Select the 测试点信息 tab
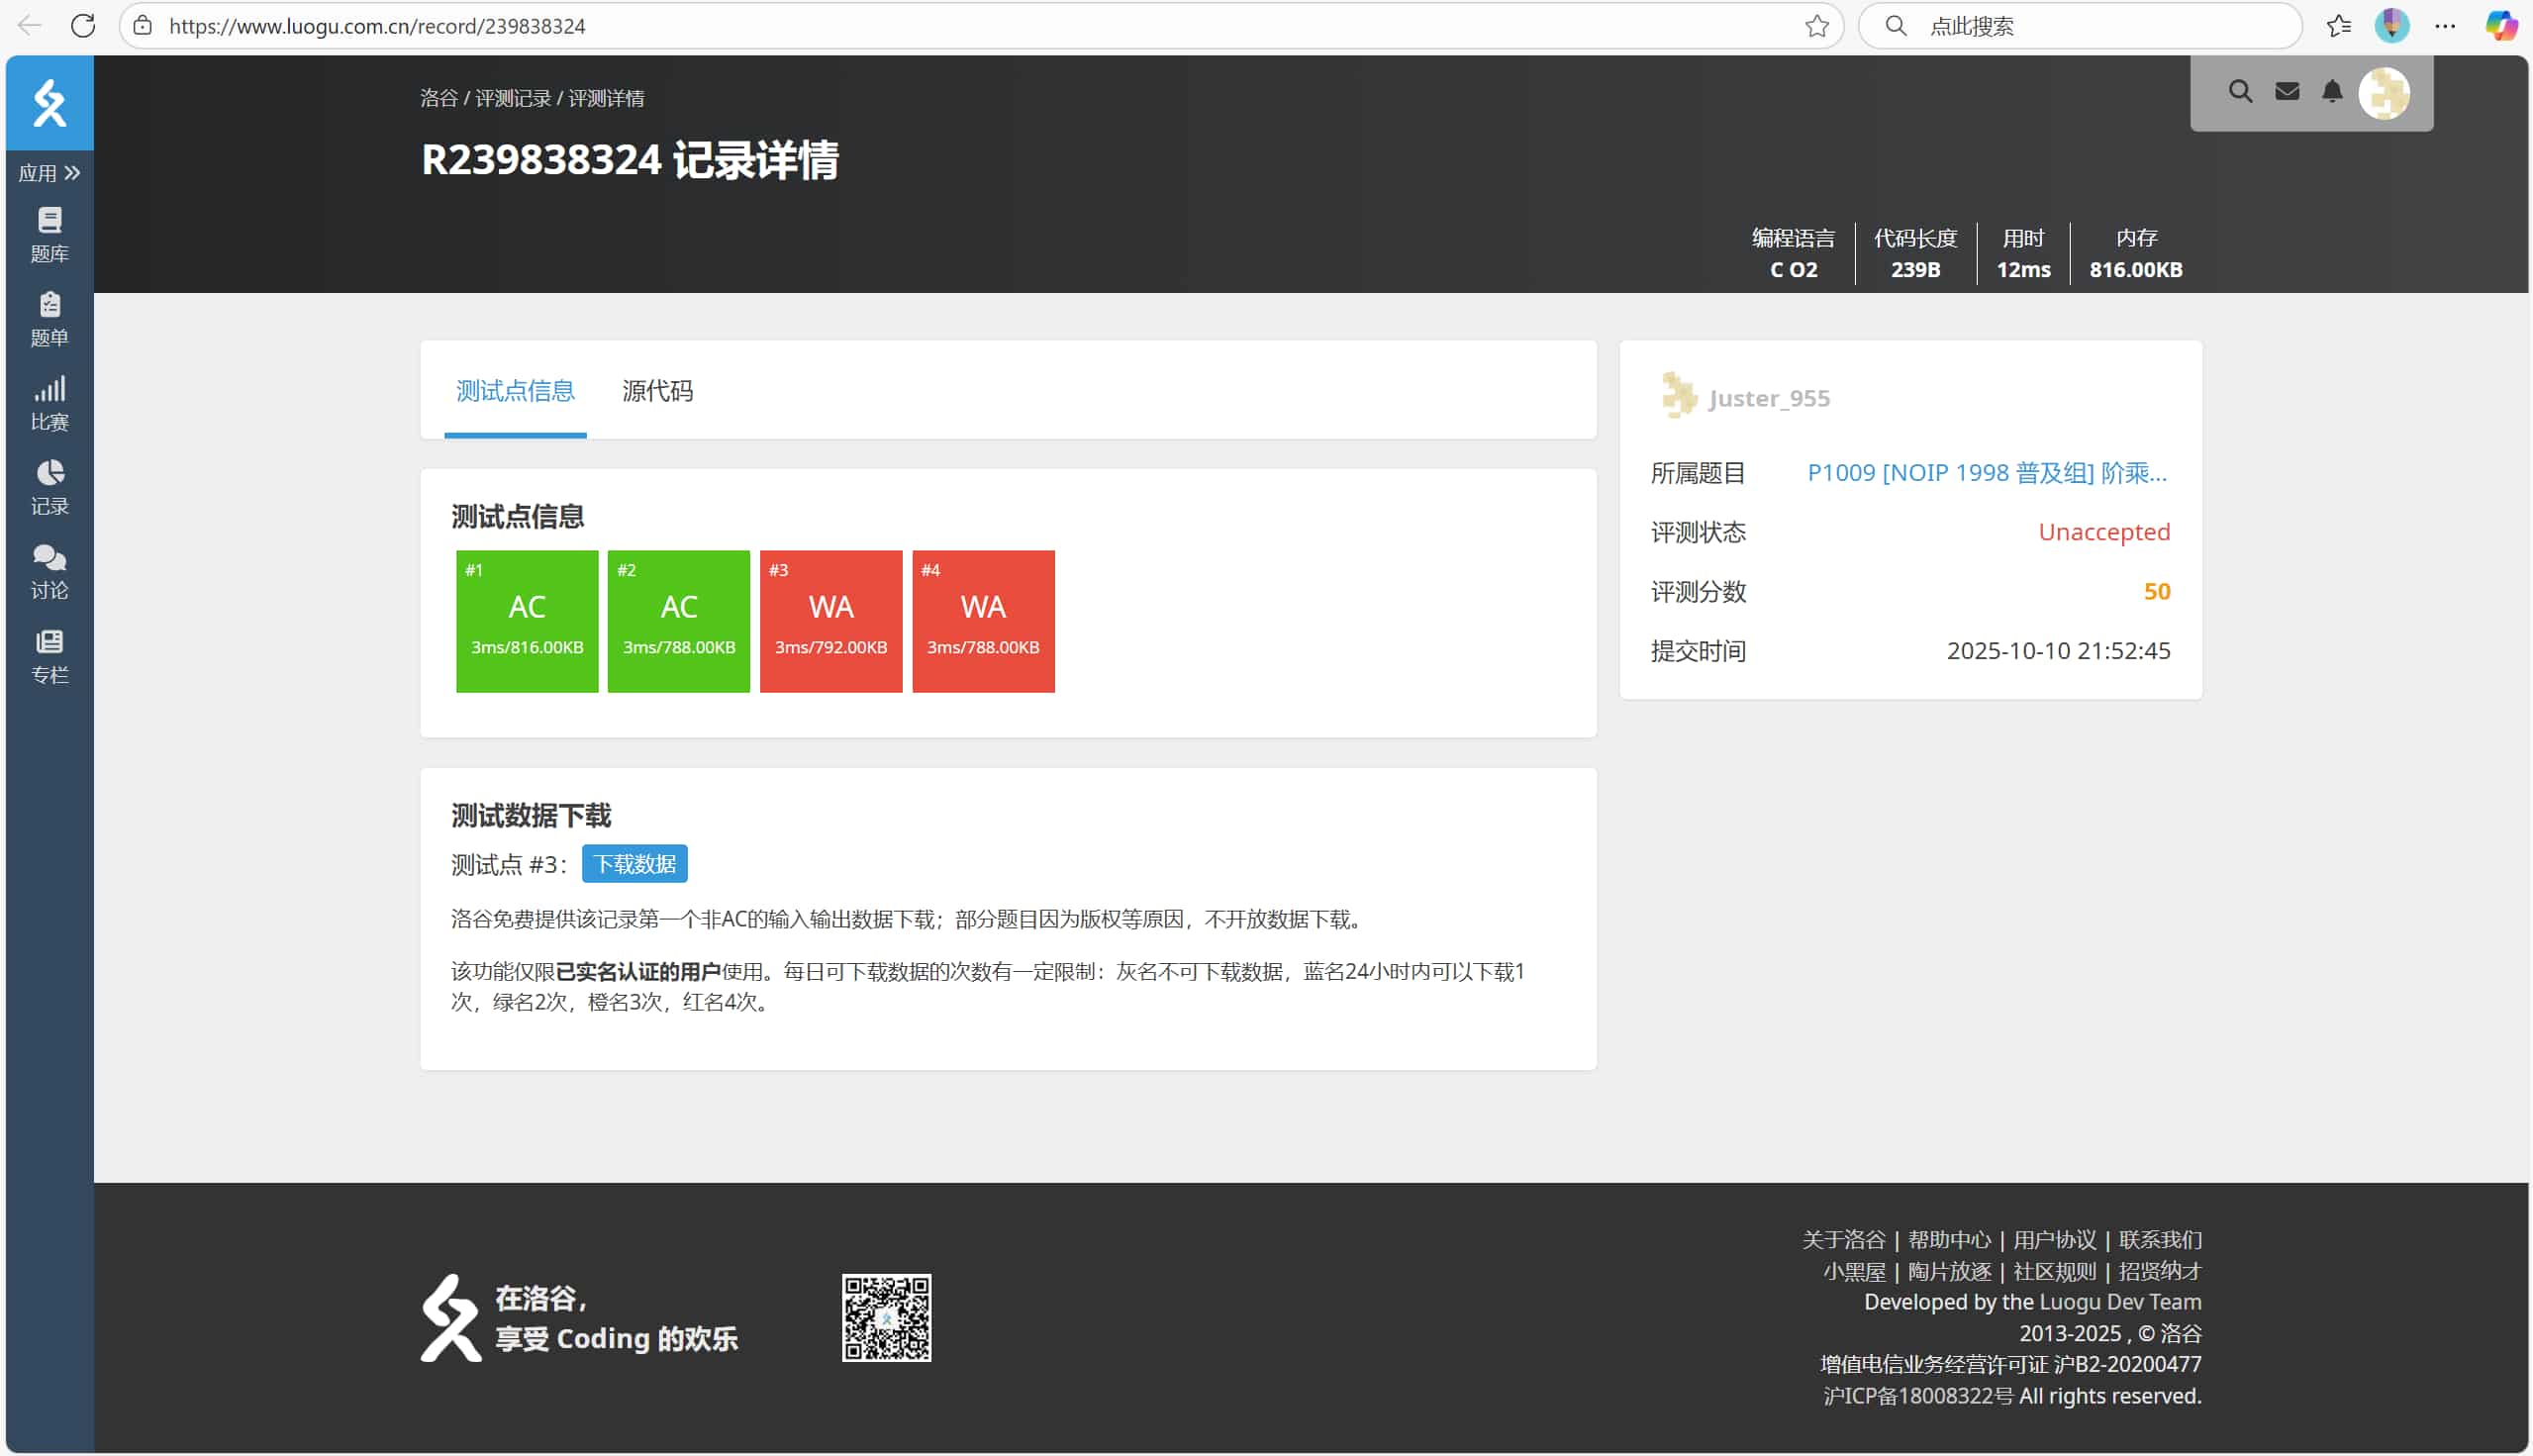This screenshot has height=1456, width=2533. 515,391
